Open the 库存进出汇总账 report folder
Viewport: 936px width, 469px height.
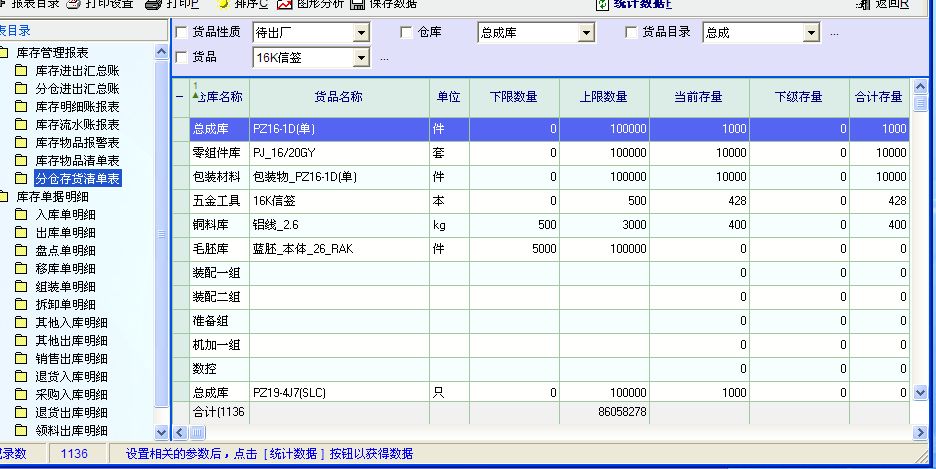tap(76, 70)
